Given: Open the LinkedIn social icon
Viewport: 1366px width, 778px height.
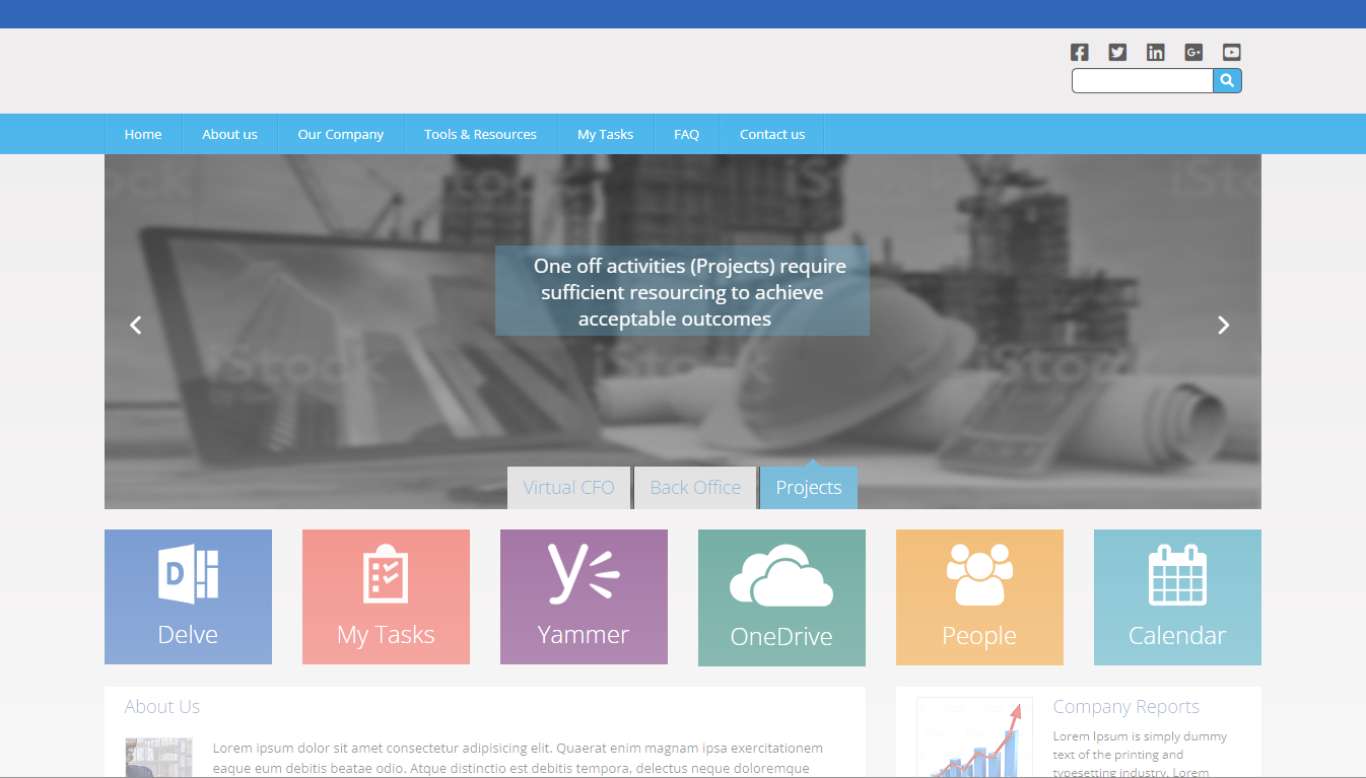Looking at the screenshot, I should pyautogui.click(x=1155, y=52).
